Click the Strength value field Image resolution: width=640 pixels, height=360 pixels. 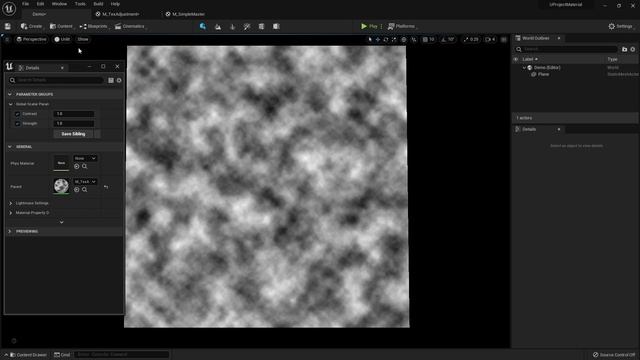coord(74,124)
